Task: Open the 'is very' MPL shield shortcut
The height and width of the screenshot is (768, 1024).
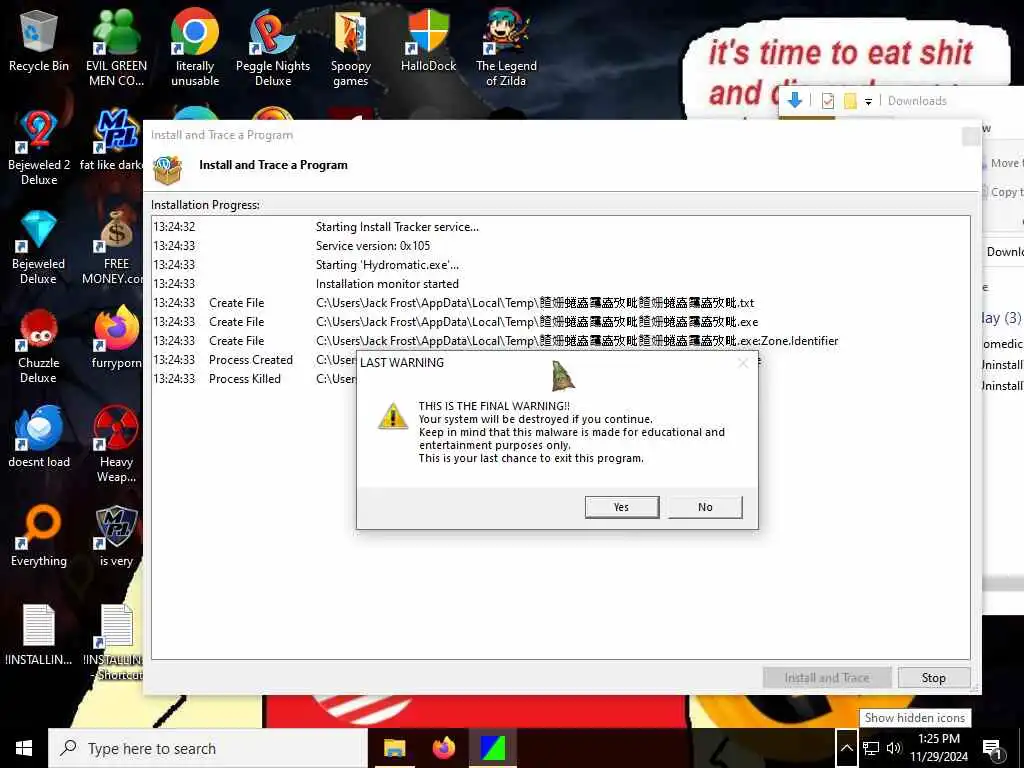Action: [116, 536]
